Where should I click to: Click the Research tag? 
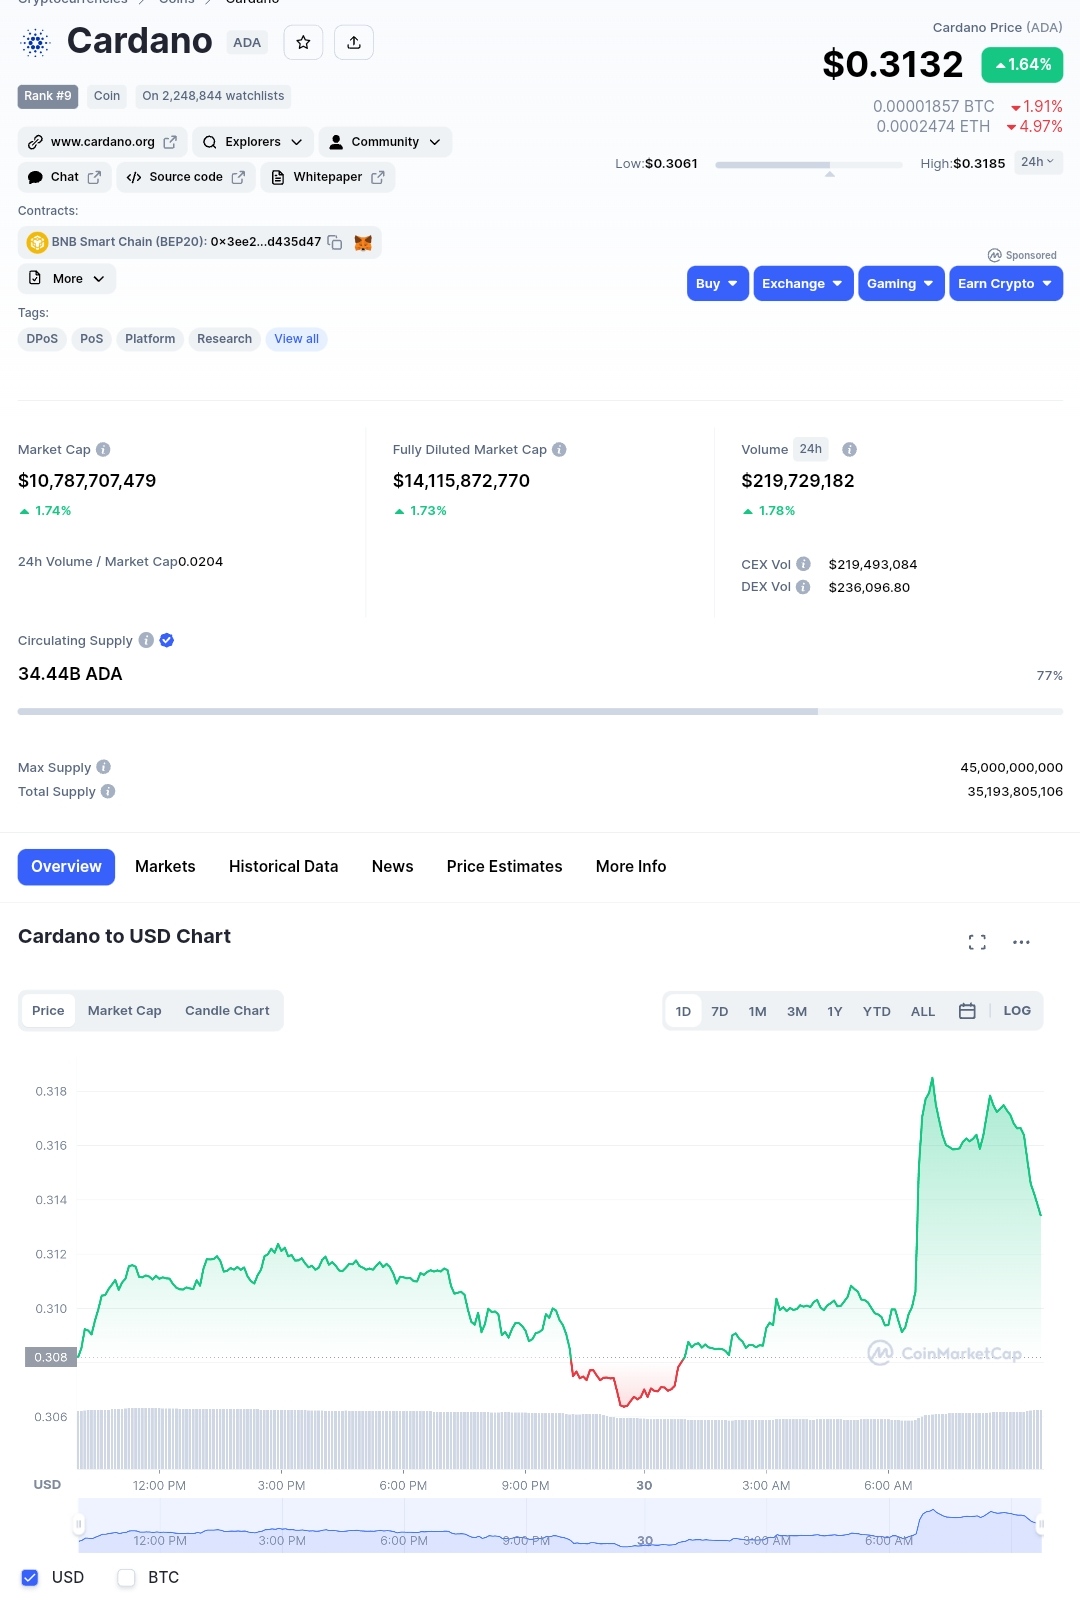pyautogui.click(x=224, y=339)
